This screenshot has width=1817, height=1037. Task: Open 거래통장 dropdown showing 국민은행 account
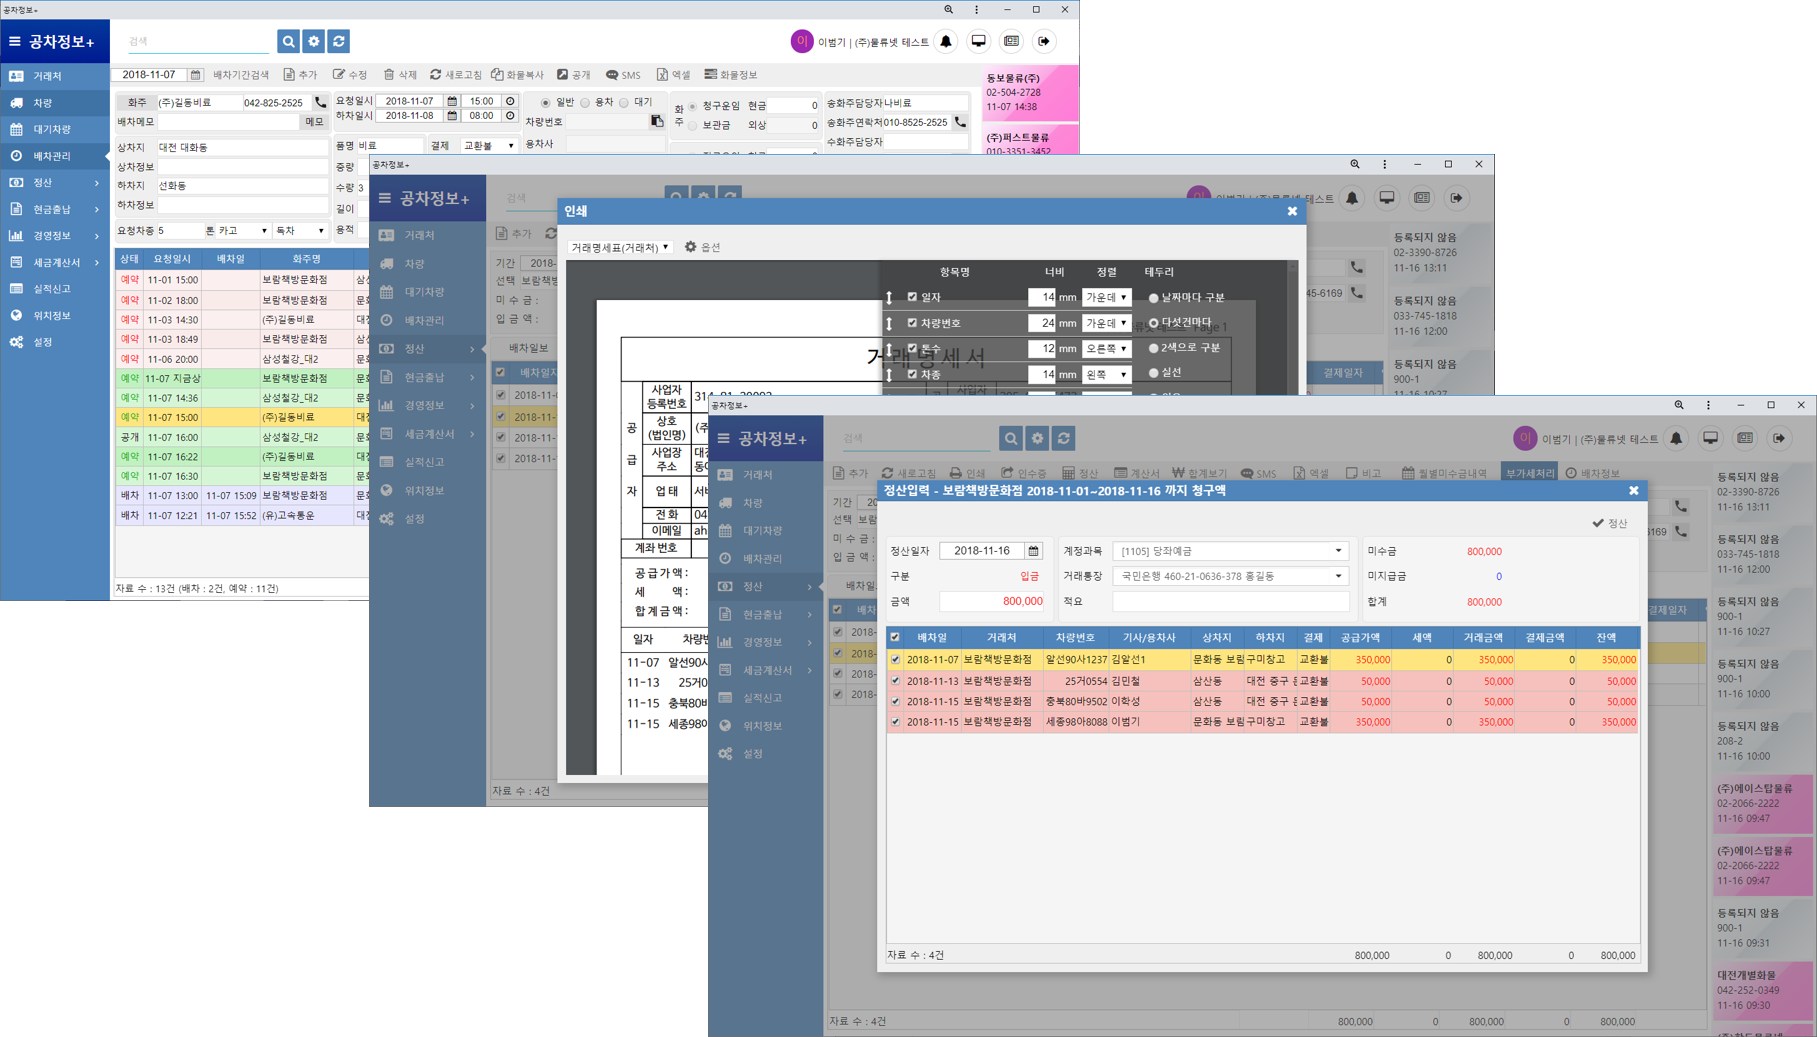[x=1231, y=576]
